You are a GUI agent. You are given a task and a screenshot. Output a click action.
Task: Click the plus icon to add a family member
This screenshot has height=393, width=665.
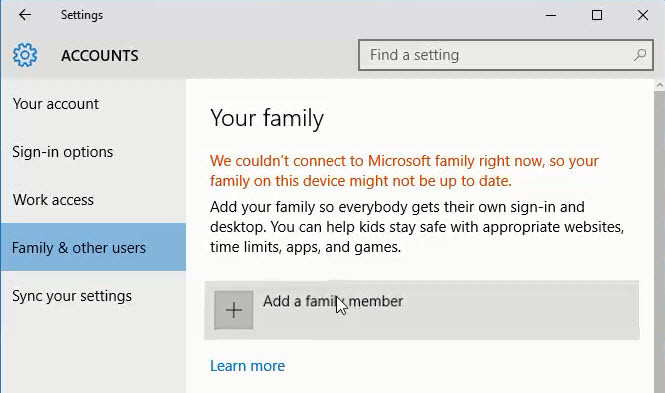click(x=234, y=310)
